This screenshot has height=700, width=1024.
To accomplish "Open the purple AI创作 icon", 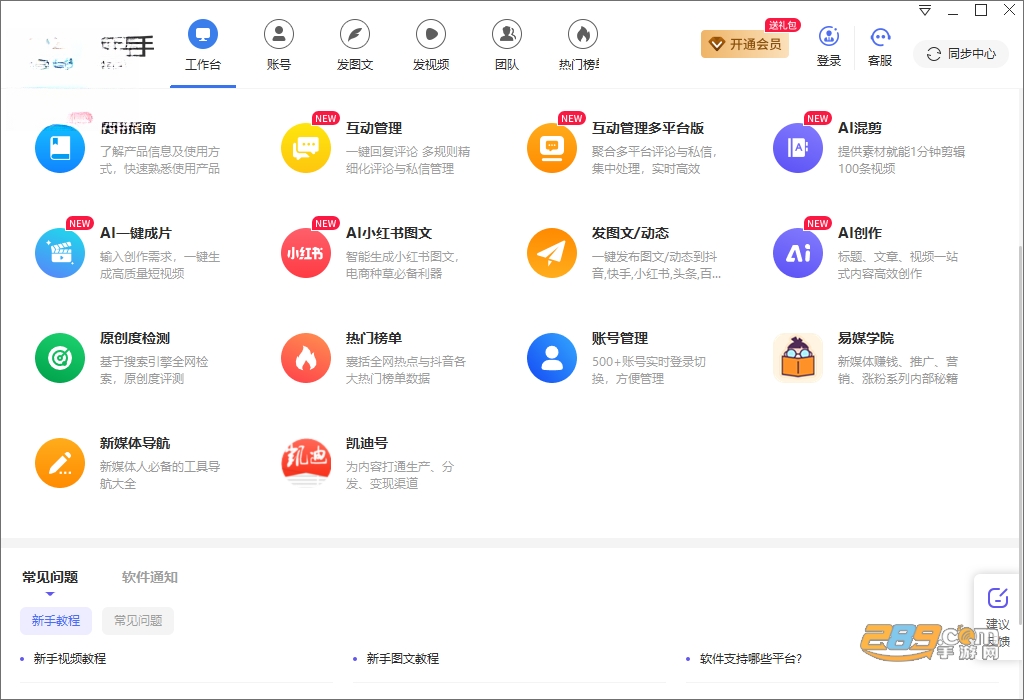I will click(x=798, y=253).
